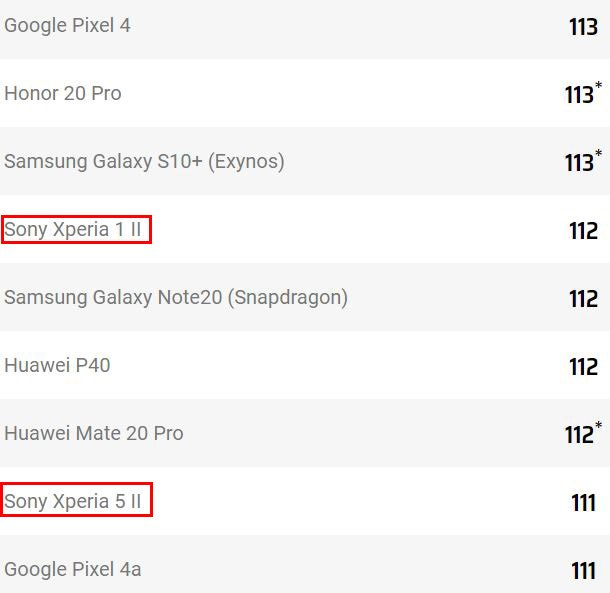
Task: Click the Google Pixel 4 score 113
Action: coord(583,27)
